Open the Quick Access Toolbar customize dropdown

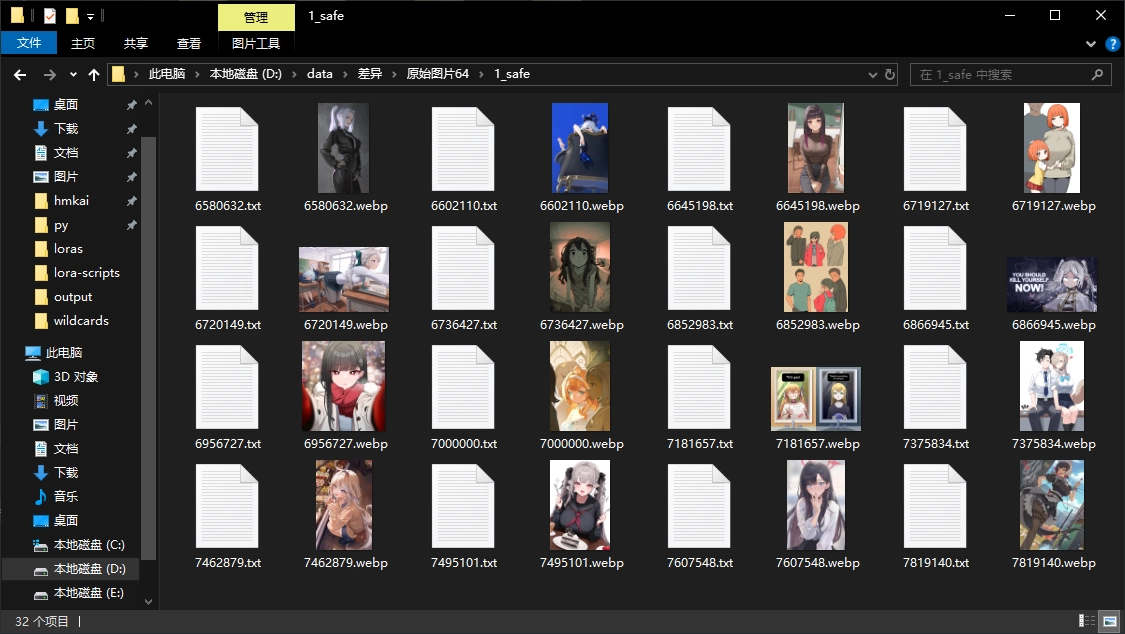pos(90,17)
